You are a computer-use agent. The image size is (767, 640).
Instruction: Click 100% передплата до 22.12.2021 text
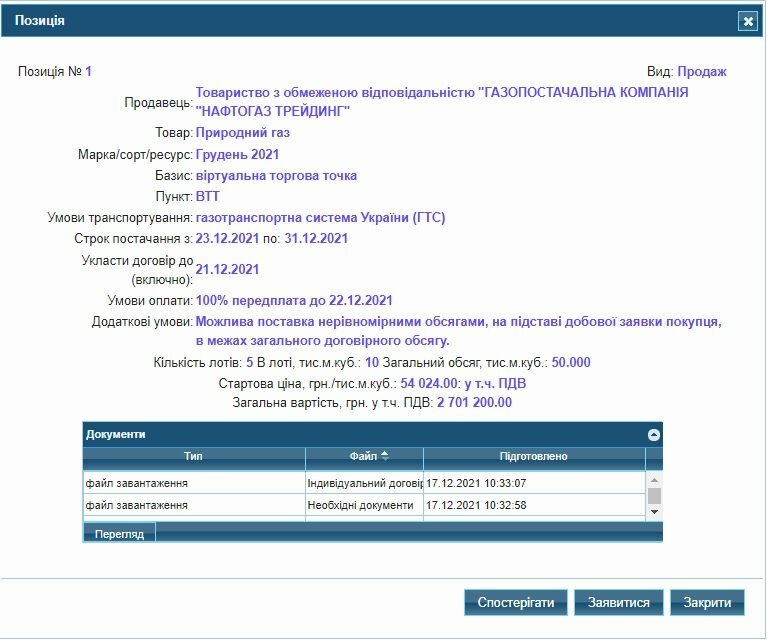click(x=294, y=300)
